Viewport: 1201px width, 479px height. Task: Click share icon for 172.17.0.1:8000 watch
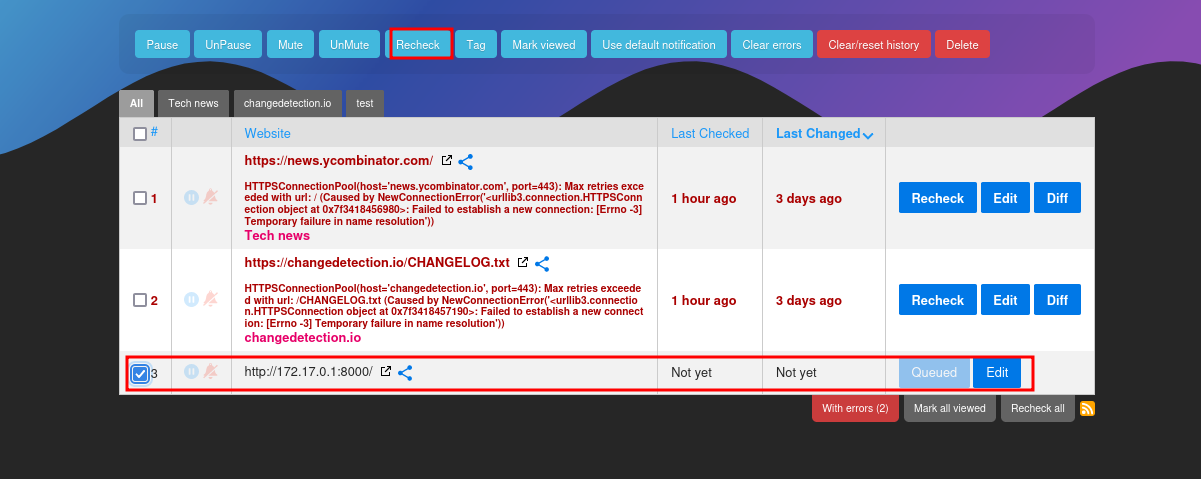(x=405, y=373)
